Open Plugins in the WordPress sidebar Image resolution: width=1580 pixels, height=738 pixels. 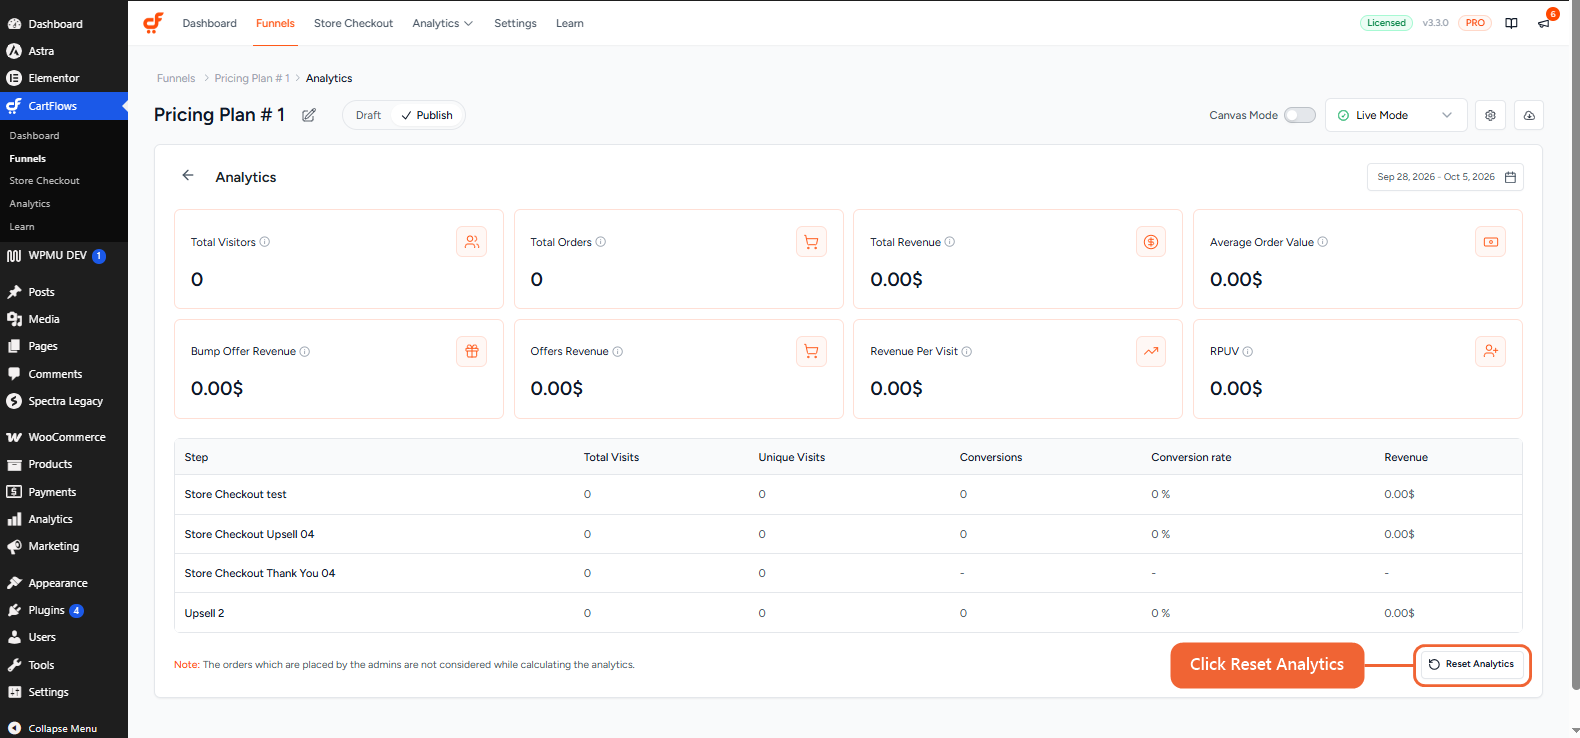coord(64,610)
